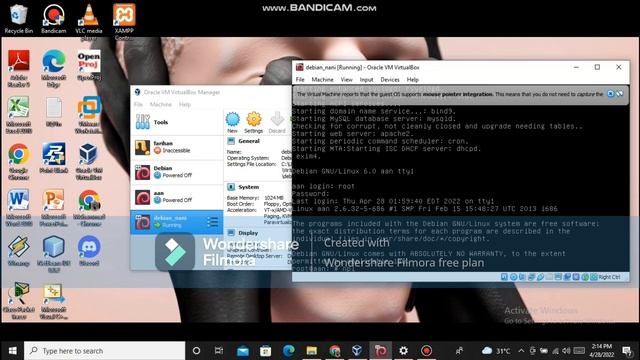
Task: Open Task View on taskbar
Action: (219, 351)
